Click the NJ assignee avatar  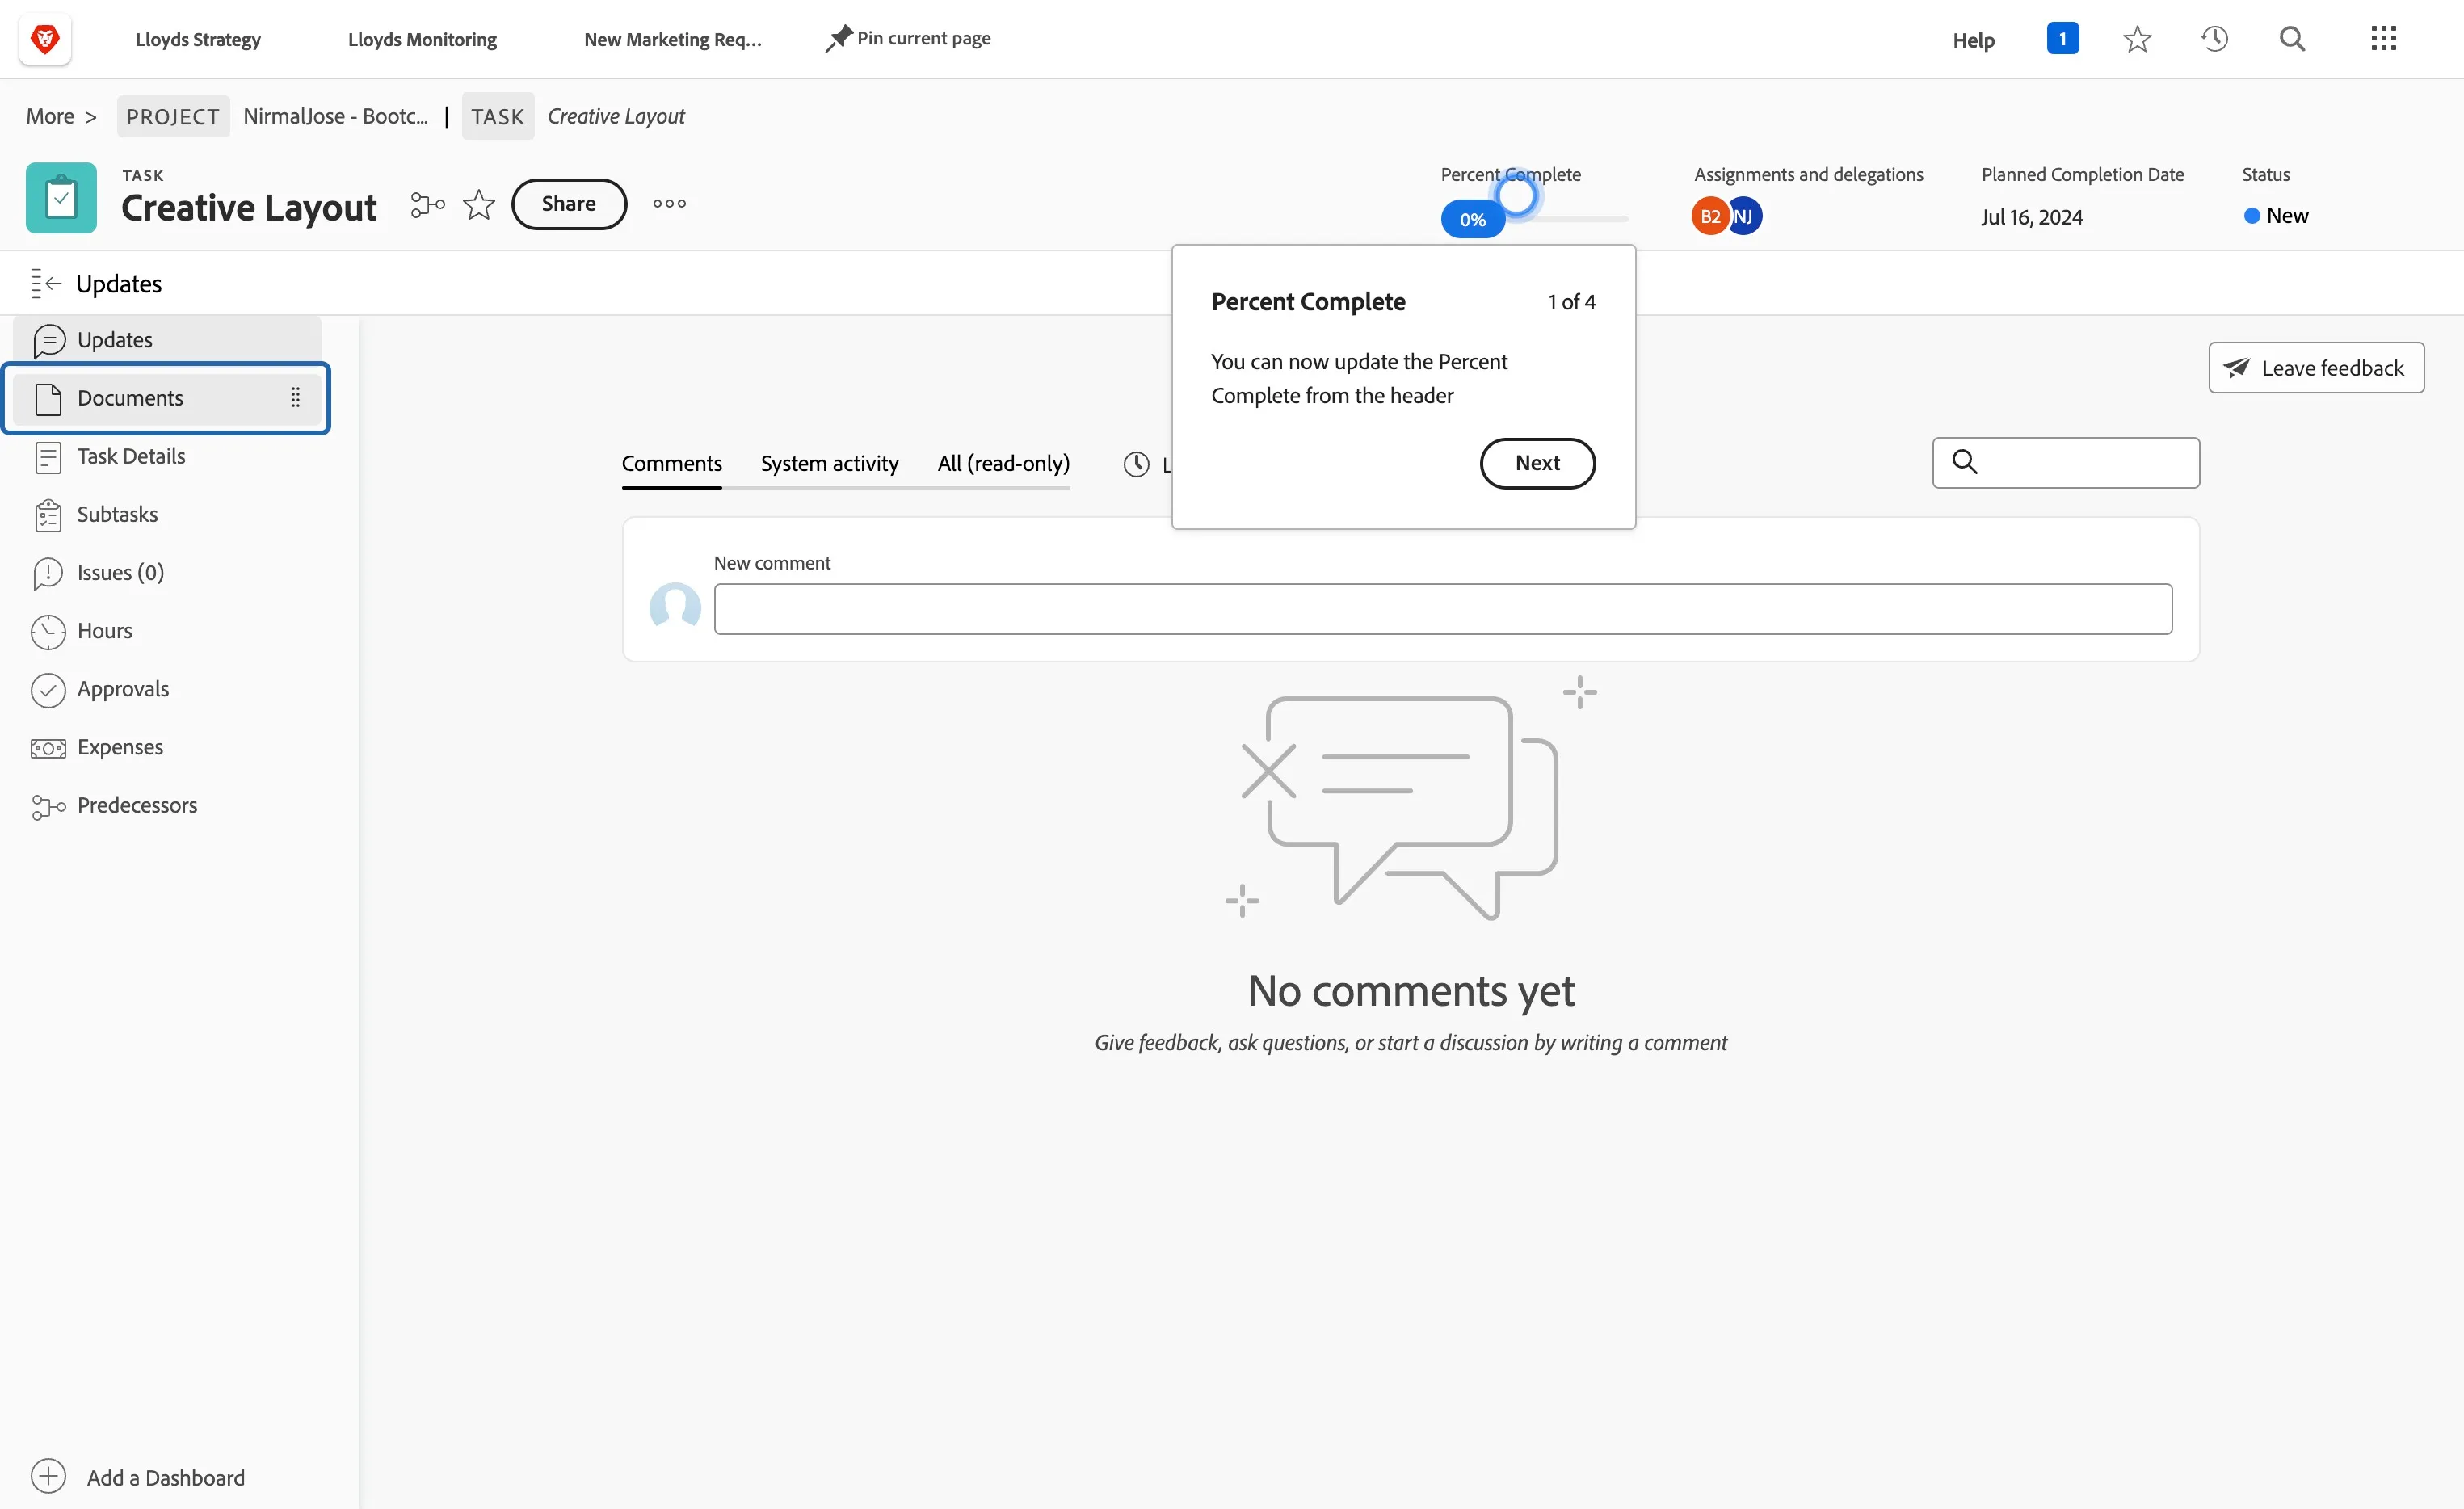tap(1745, 216)
